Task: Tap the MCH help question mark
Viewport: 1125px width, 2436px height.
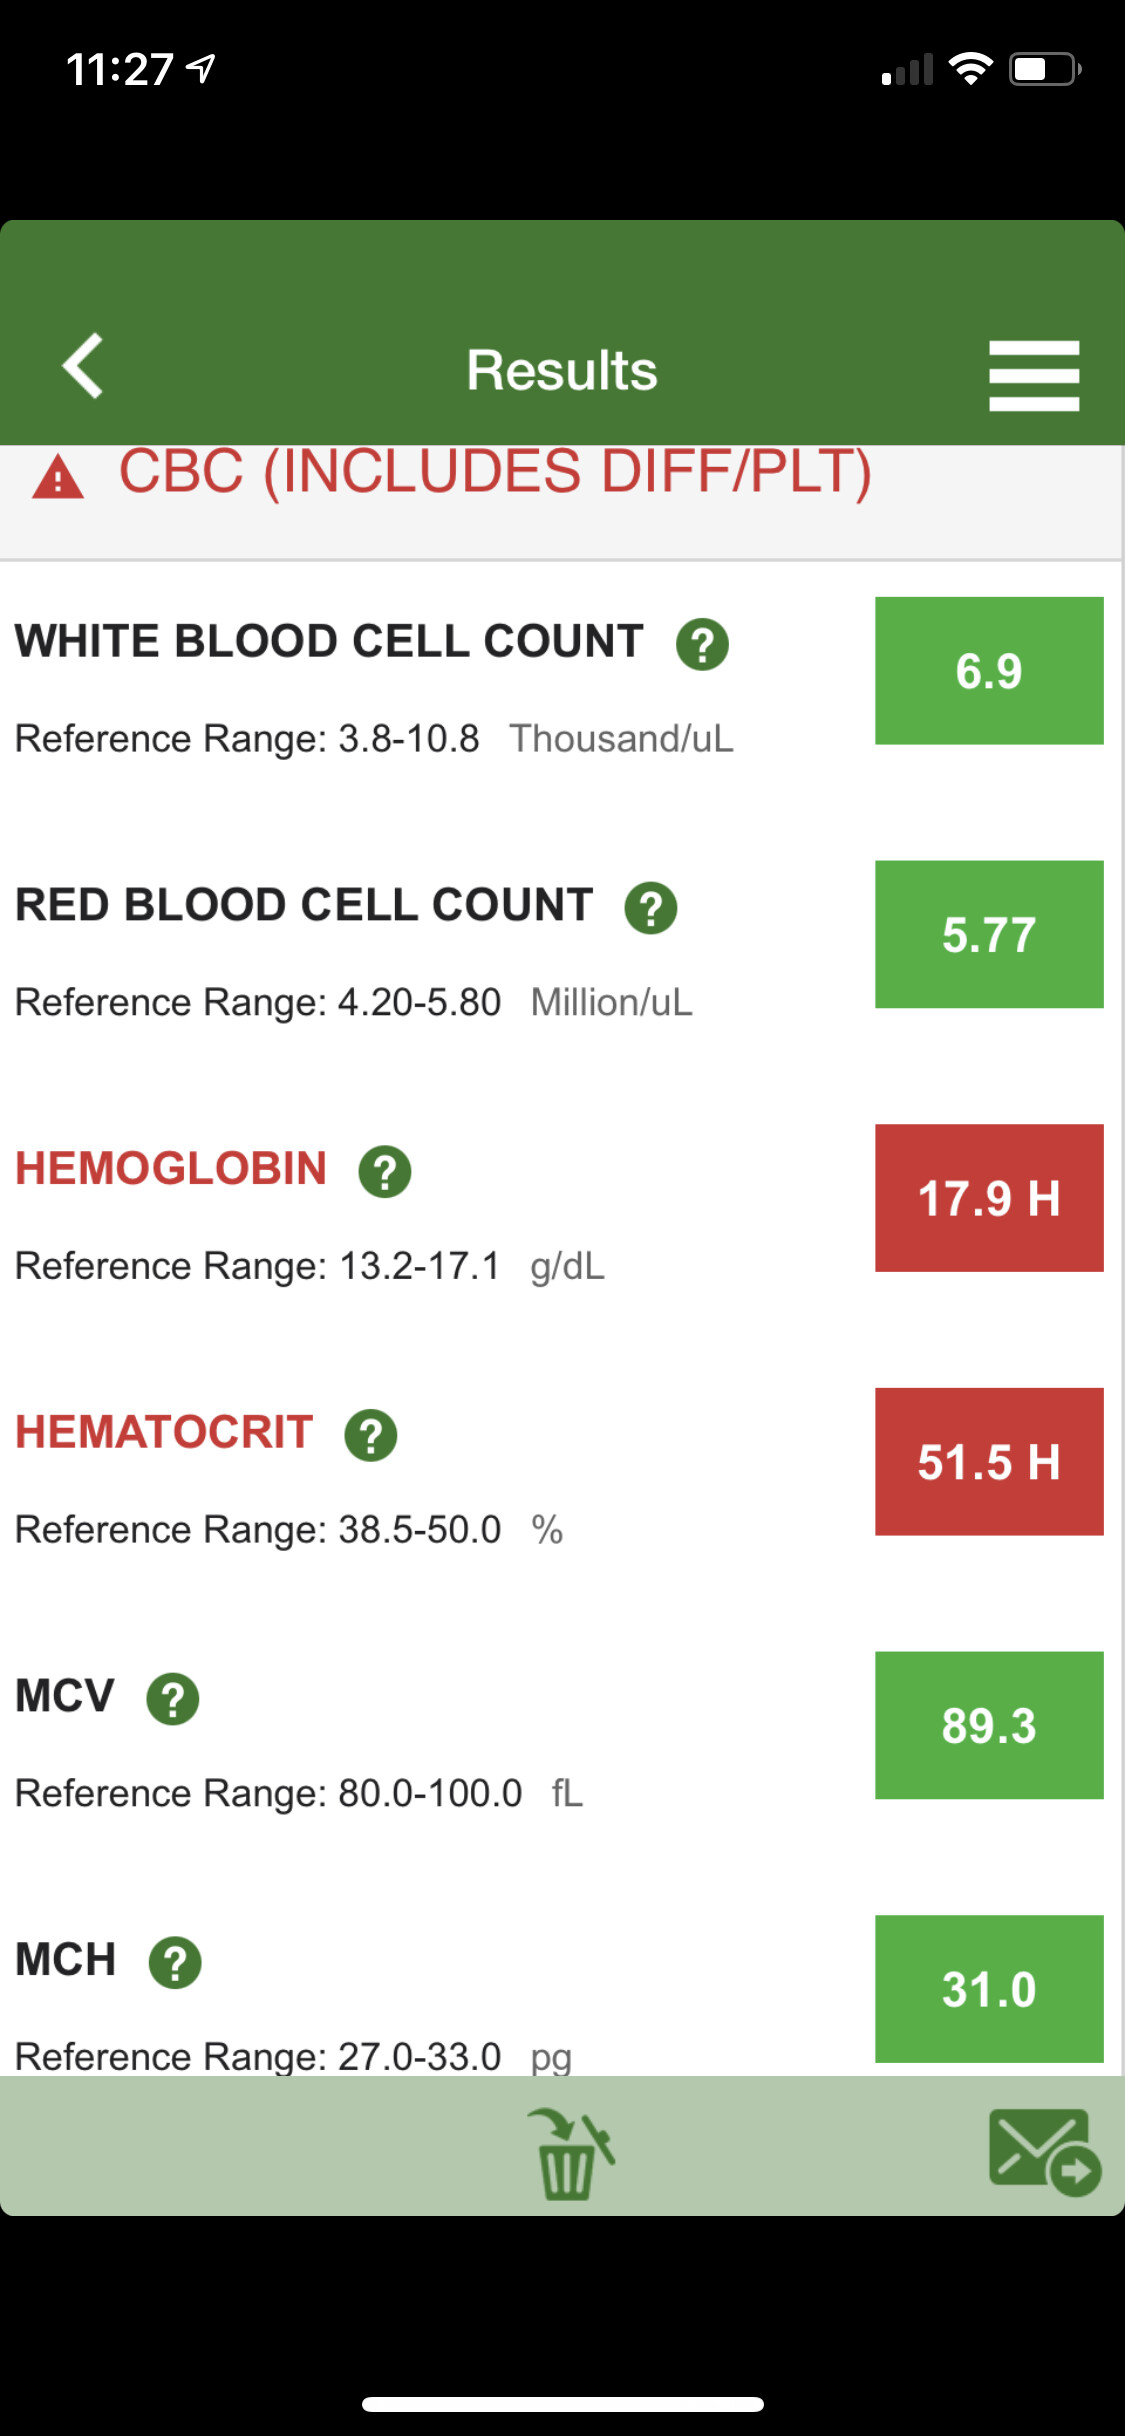Action: pos(175,1962)
